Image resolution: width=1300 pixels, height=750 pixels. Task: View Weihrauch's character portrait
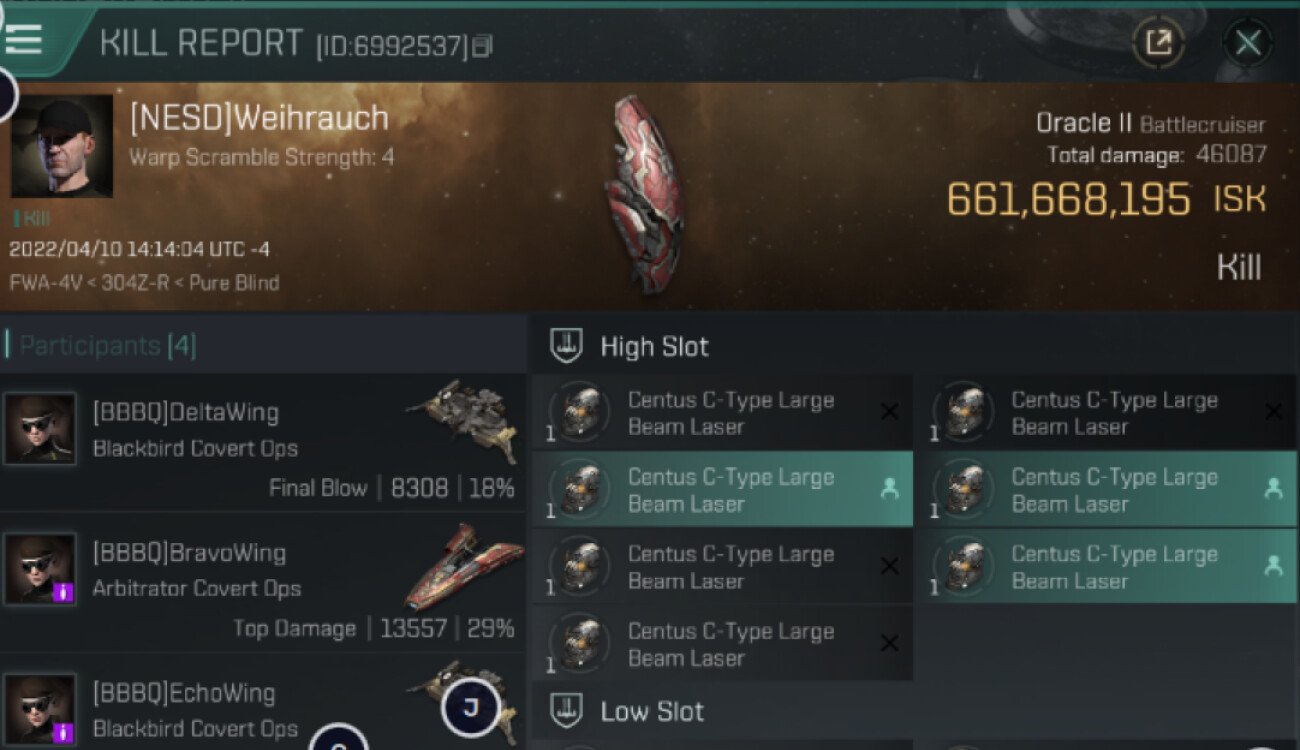[62, 146]
